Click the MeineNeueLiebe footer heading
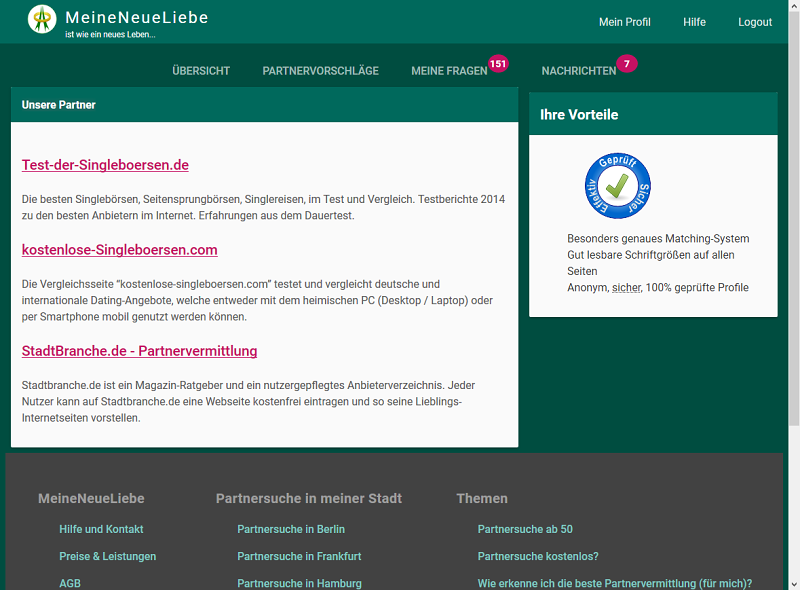Viewport: 800px width, 590px height. [x=91, y=498]
